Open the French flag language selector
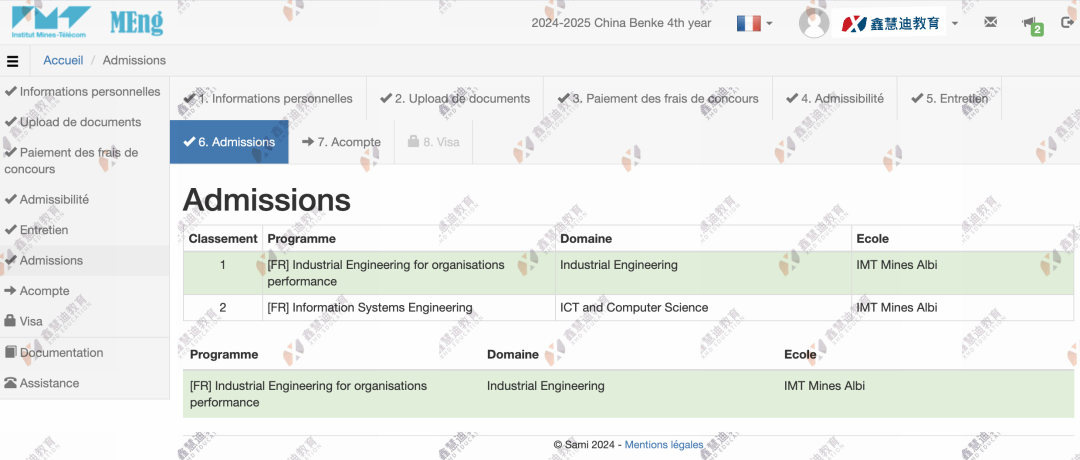Screen dimensions: 1080x460 [x=754, y=23]
